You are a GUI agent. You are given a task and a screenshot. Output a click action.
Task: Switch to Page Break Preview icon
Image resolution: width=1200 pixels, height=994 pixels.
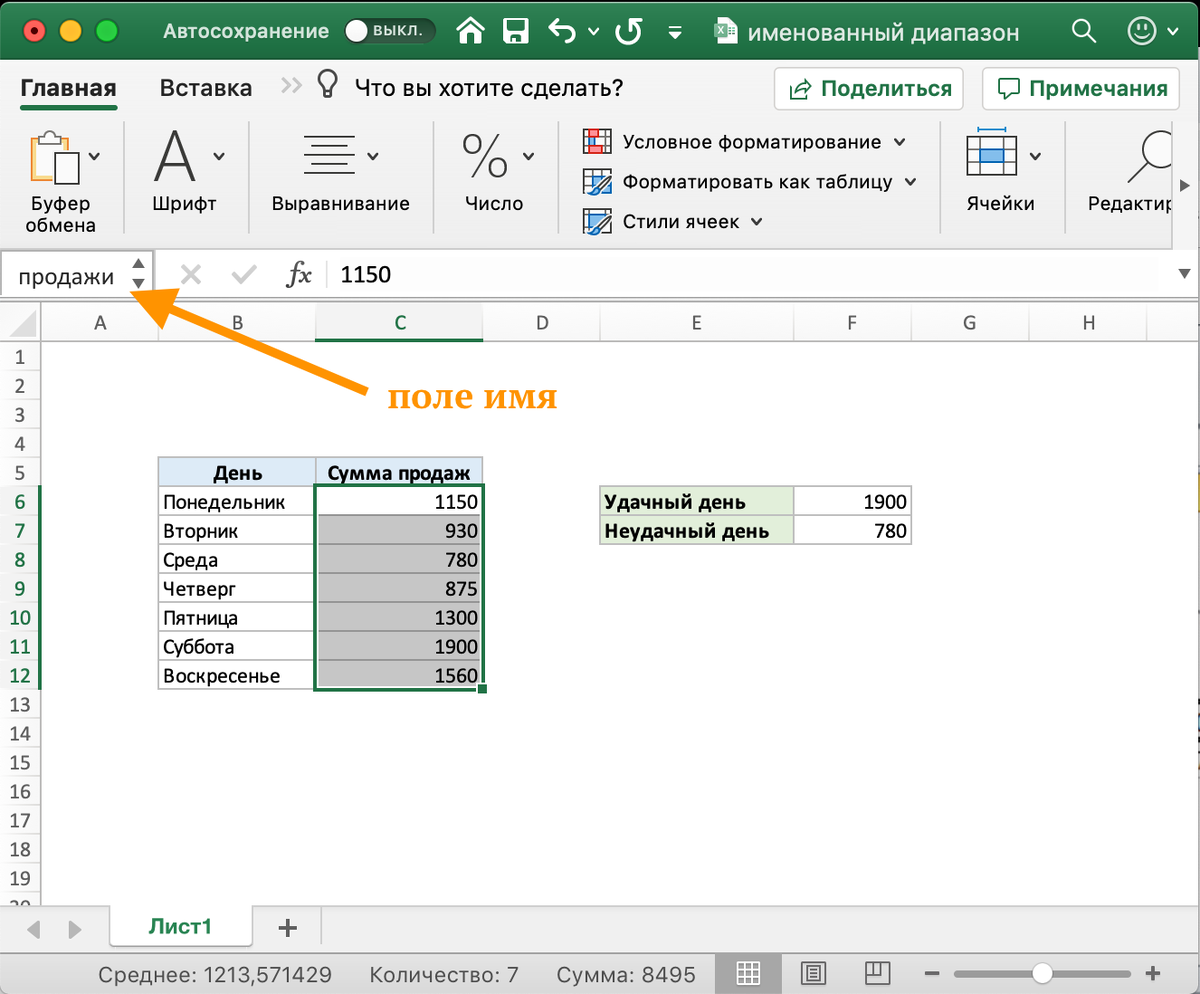877,972
